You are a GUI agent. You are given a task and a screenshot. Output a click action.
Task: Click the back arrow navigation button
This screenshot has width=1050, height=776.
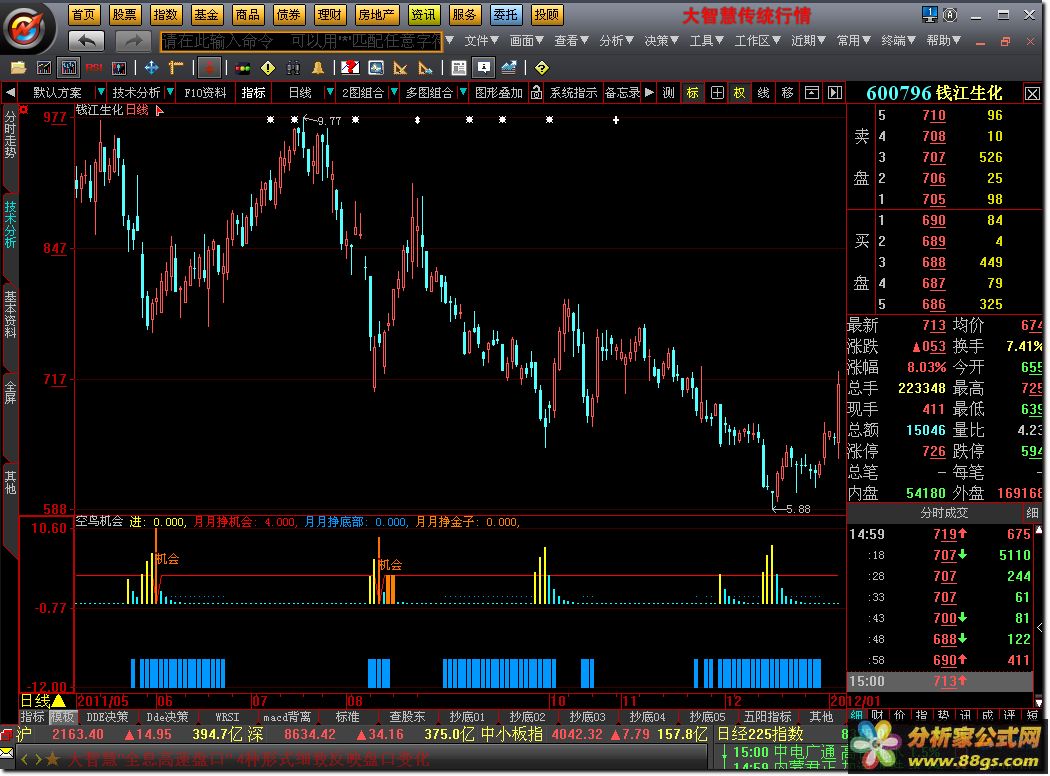(x=87, y=42)
